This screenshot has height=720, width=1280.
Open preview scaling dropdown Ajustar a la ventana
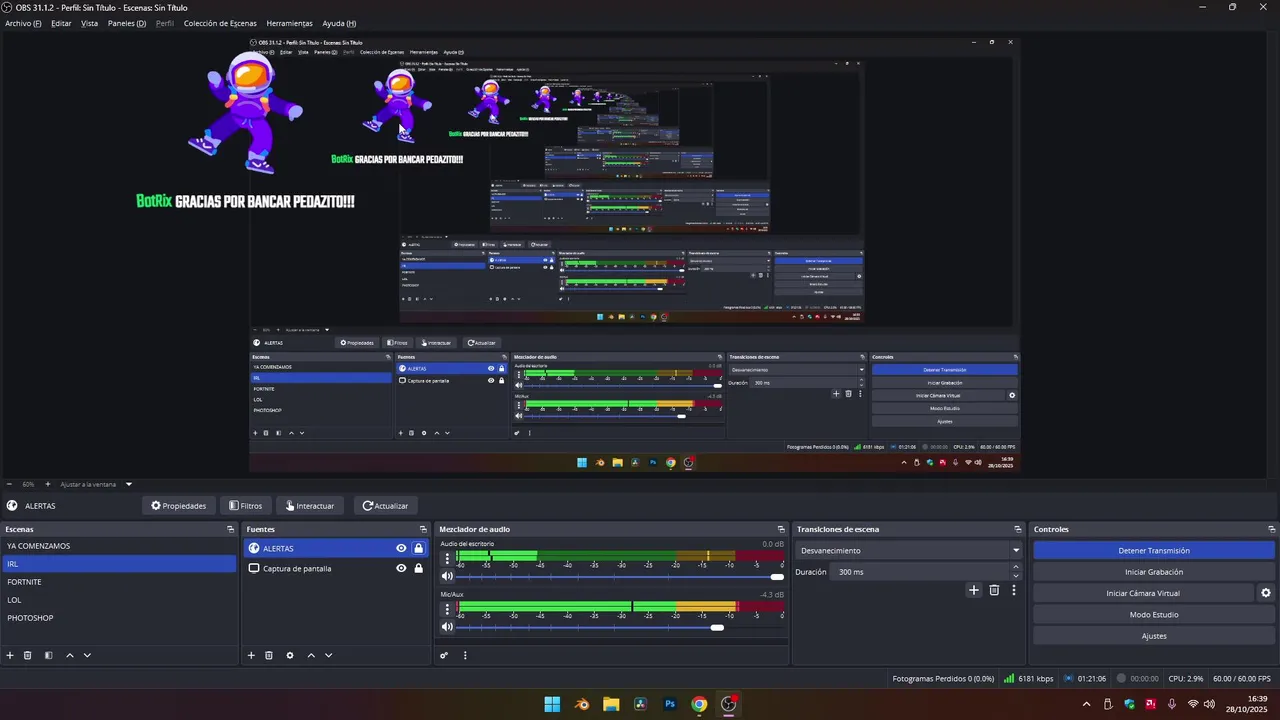(x=96, y=484)
